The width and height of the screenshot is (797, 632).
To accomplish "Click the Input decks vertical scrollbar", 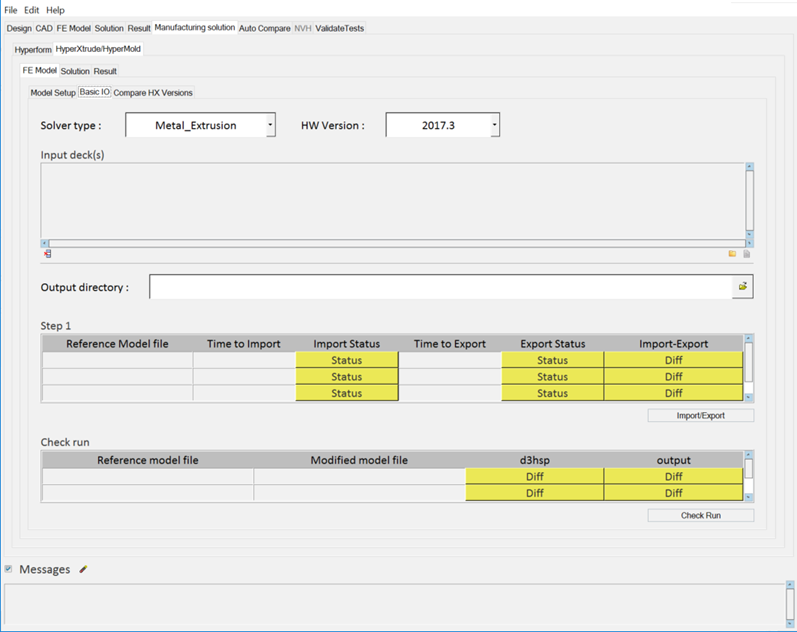I will 749,203.
